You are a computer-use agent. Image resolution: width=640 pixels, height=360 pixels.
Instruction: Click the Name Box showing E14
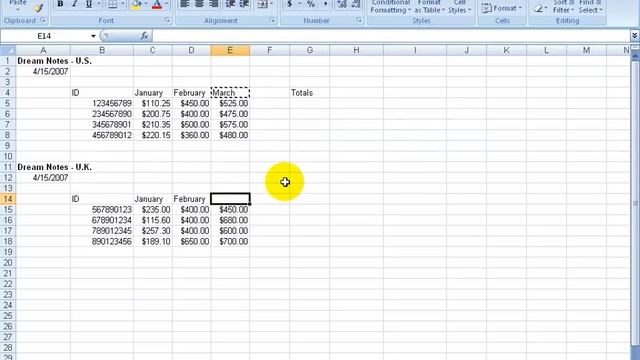click(x=44, y=36)
